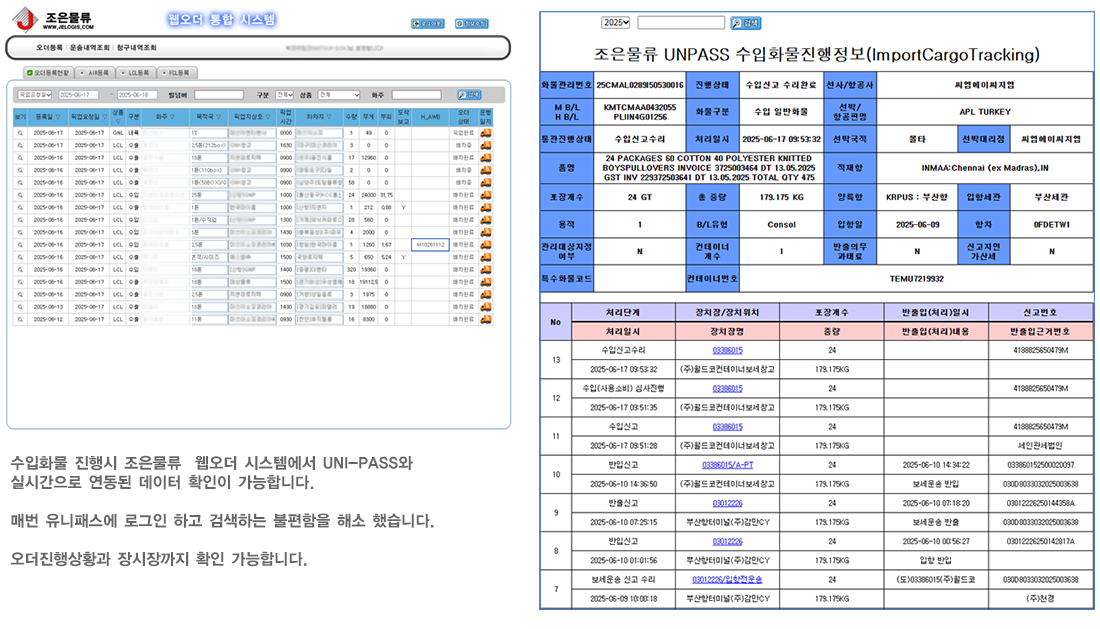View the order registered 2025-06-12

click(20, 319)
